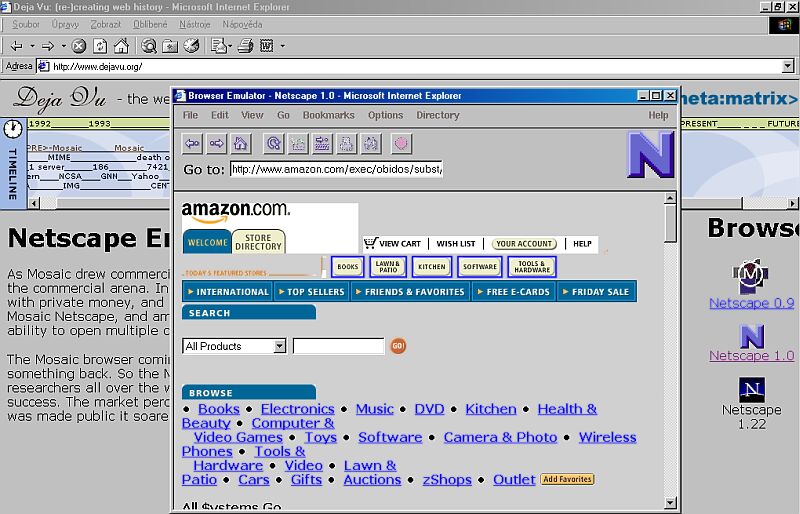Image resolution: width=800 pixels, height=514 pixels.
Task: Refresh the page in Internet Explorer toolbar
Action: point(100,46)
